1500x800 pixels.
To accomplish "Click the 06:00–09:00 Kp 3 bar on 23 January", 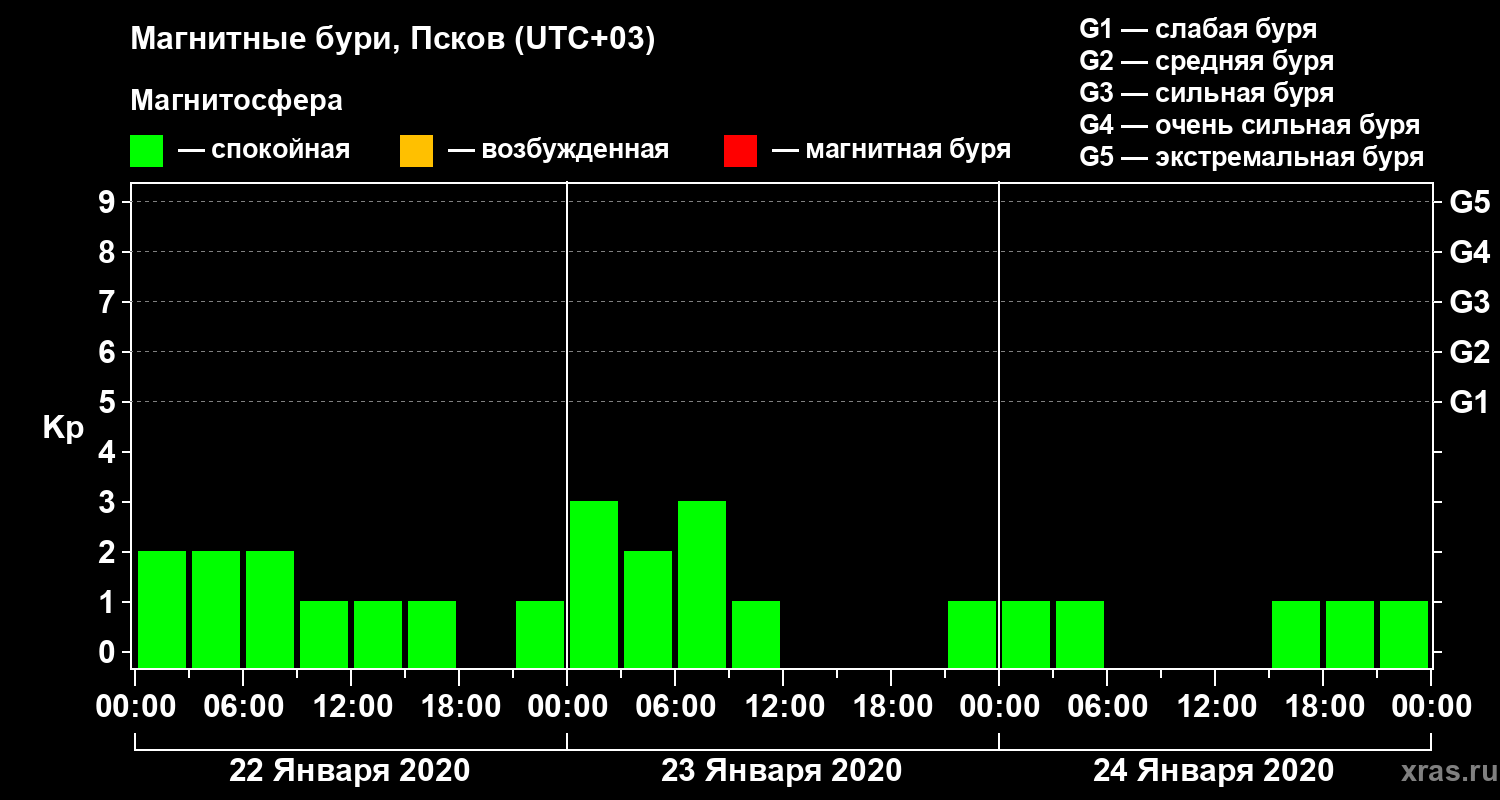I will coord(702,584).
